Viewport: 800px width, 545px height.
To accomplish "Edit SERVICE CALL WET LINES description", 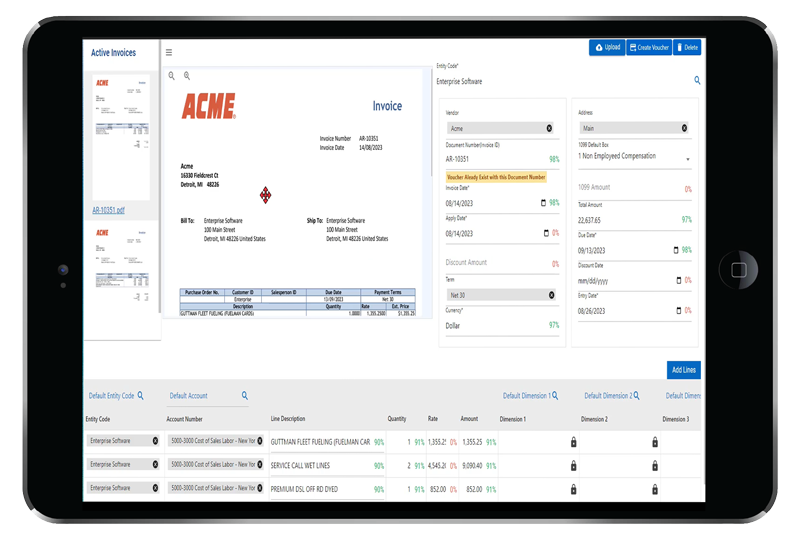I will tap(320, 465).
